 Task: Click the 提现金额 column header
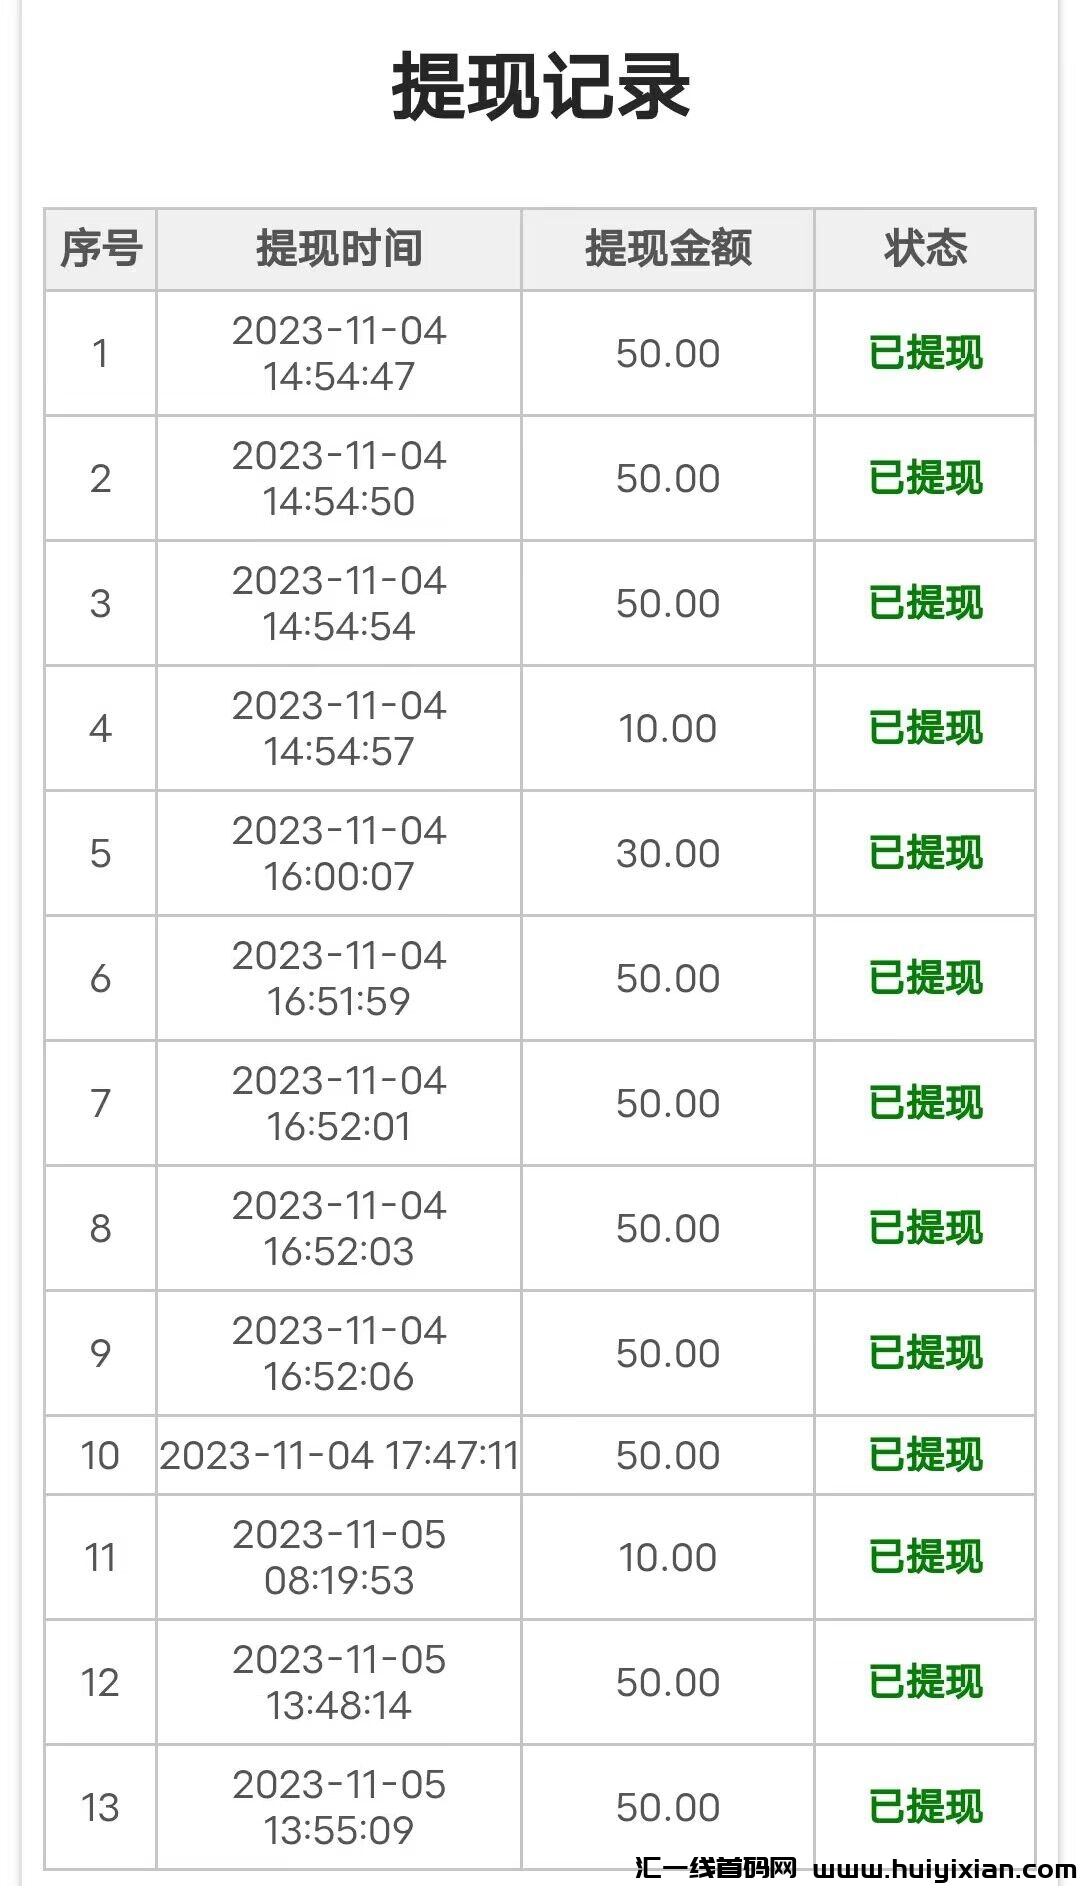668,249
